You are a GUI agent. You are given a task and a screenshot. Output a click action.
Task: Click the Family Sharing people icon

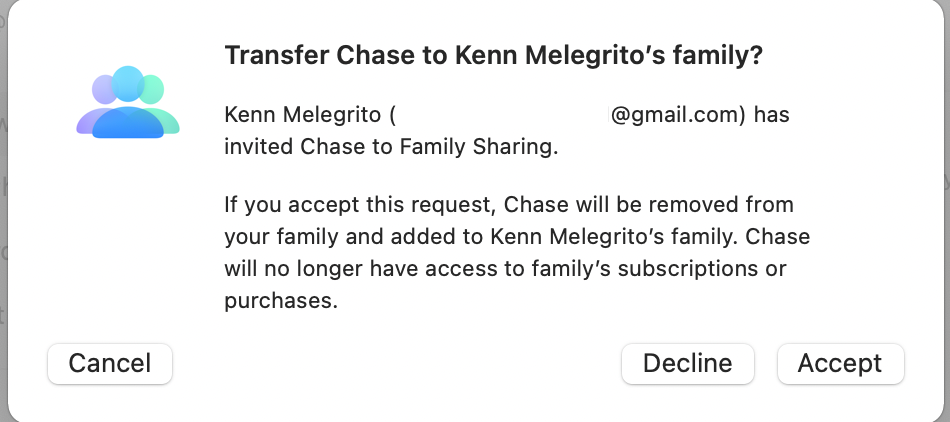point(128,102)
